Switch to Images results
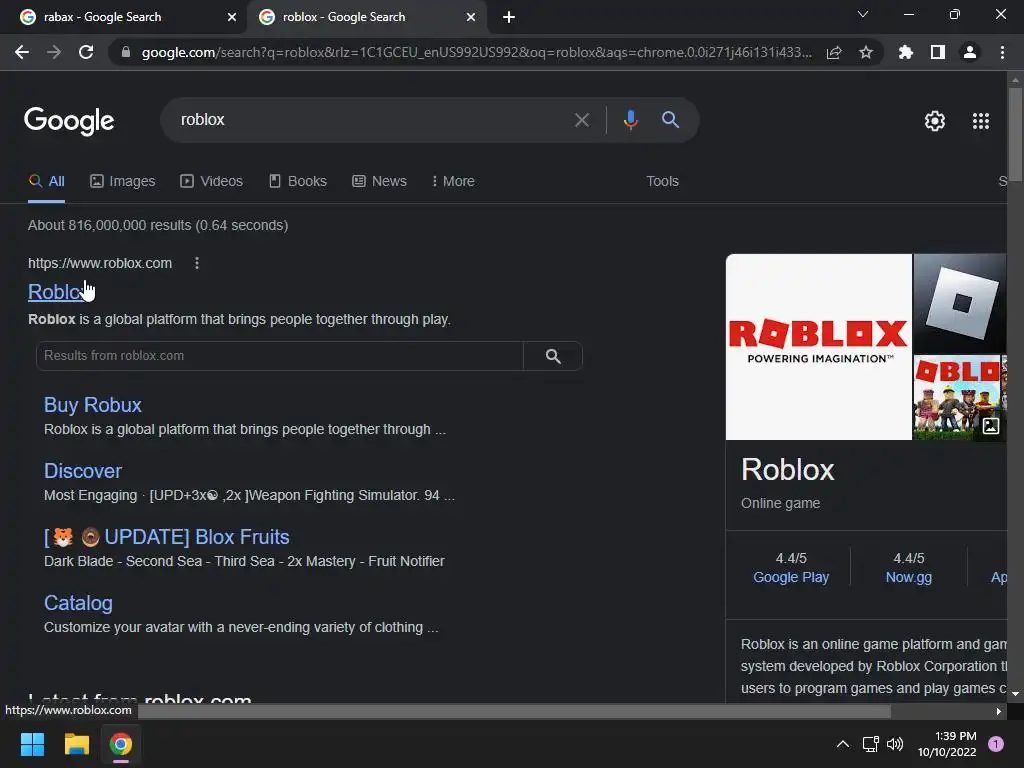Image resolution: width=1024 pixels, height=768 pixels. pos(123,181)
